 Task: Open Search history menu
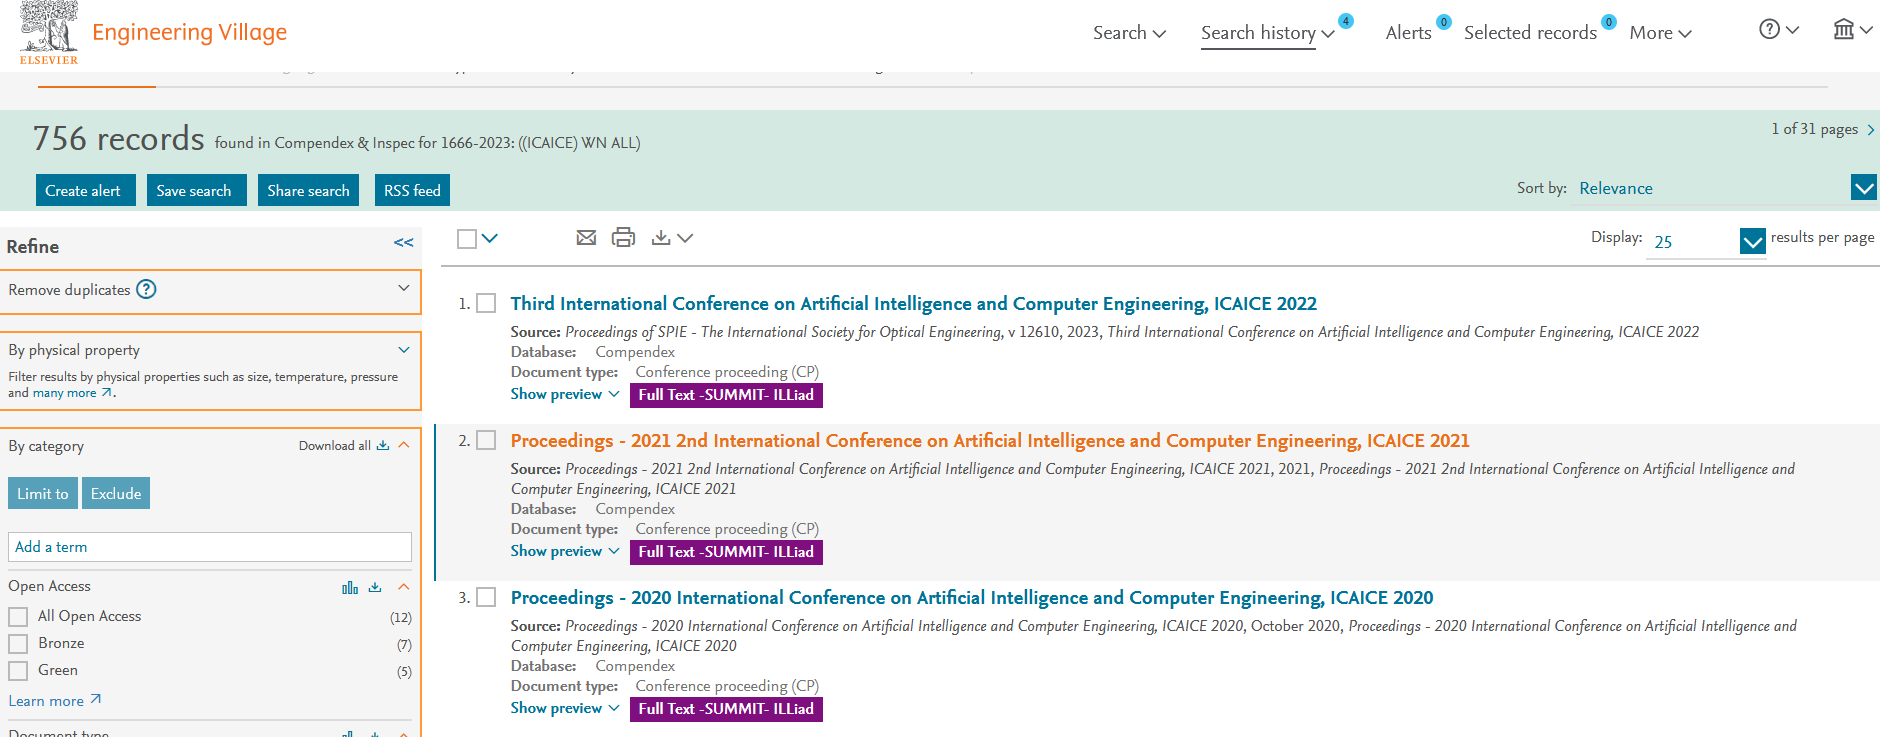[1267, 32]
